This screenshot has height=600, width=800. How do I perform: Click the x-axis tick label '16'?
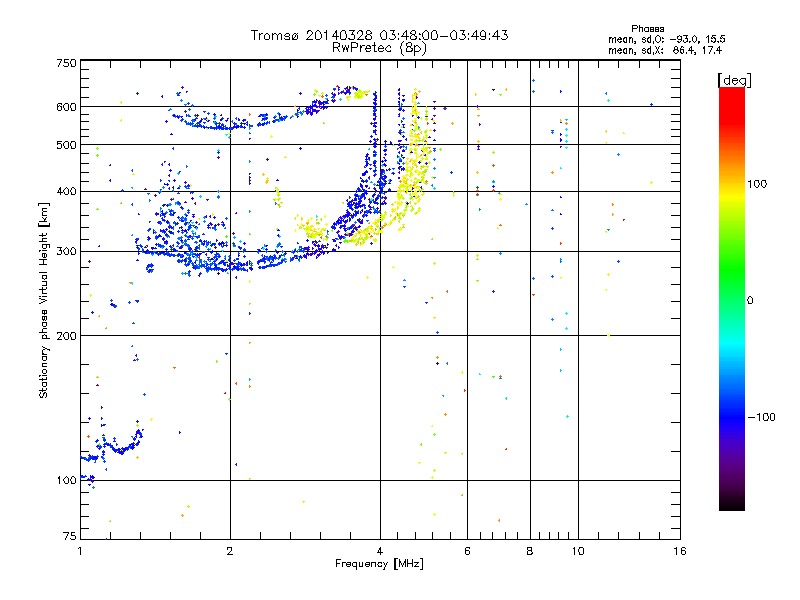(680, 551)
